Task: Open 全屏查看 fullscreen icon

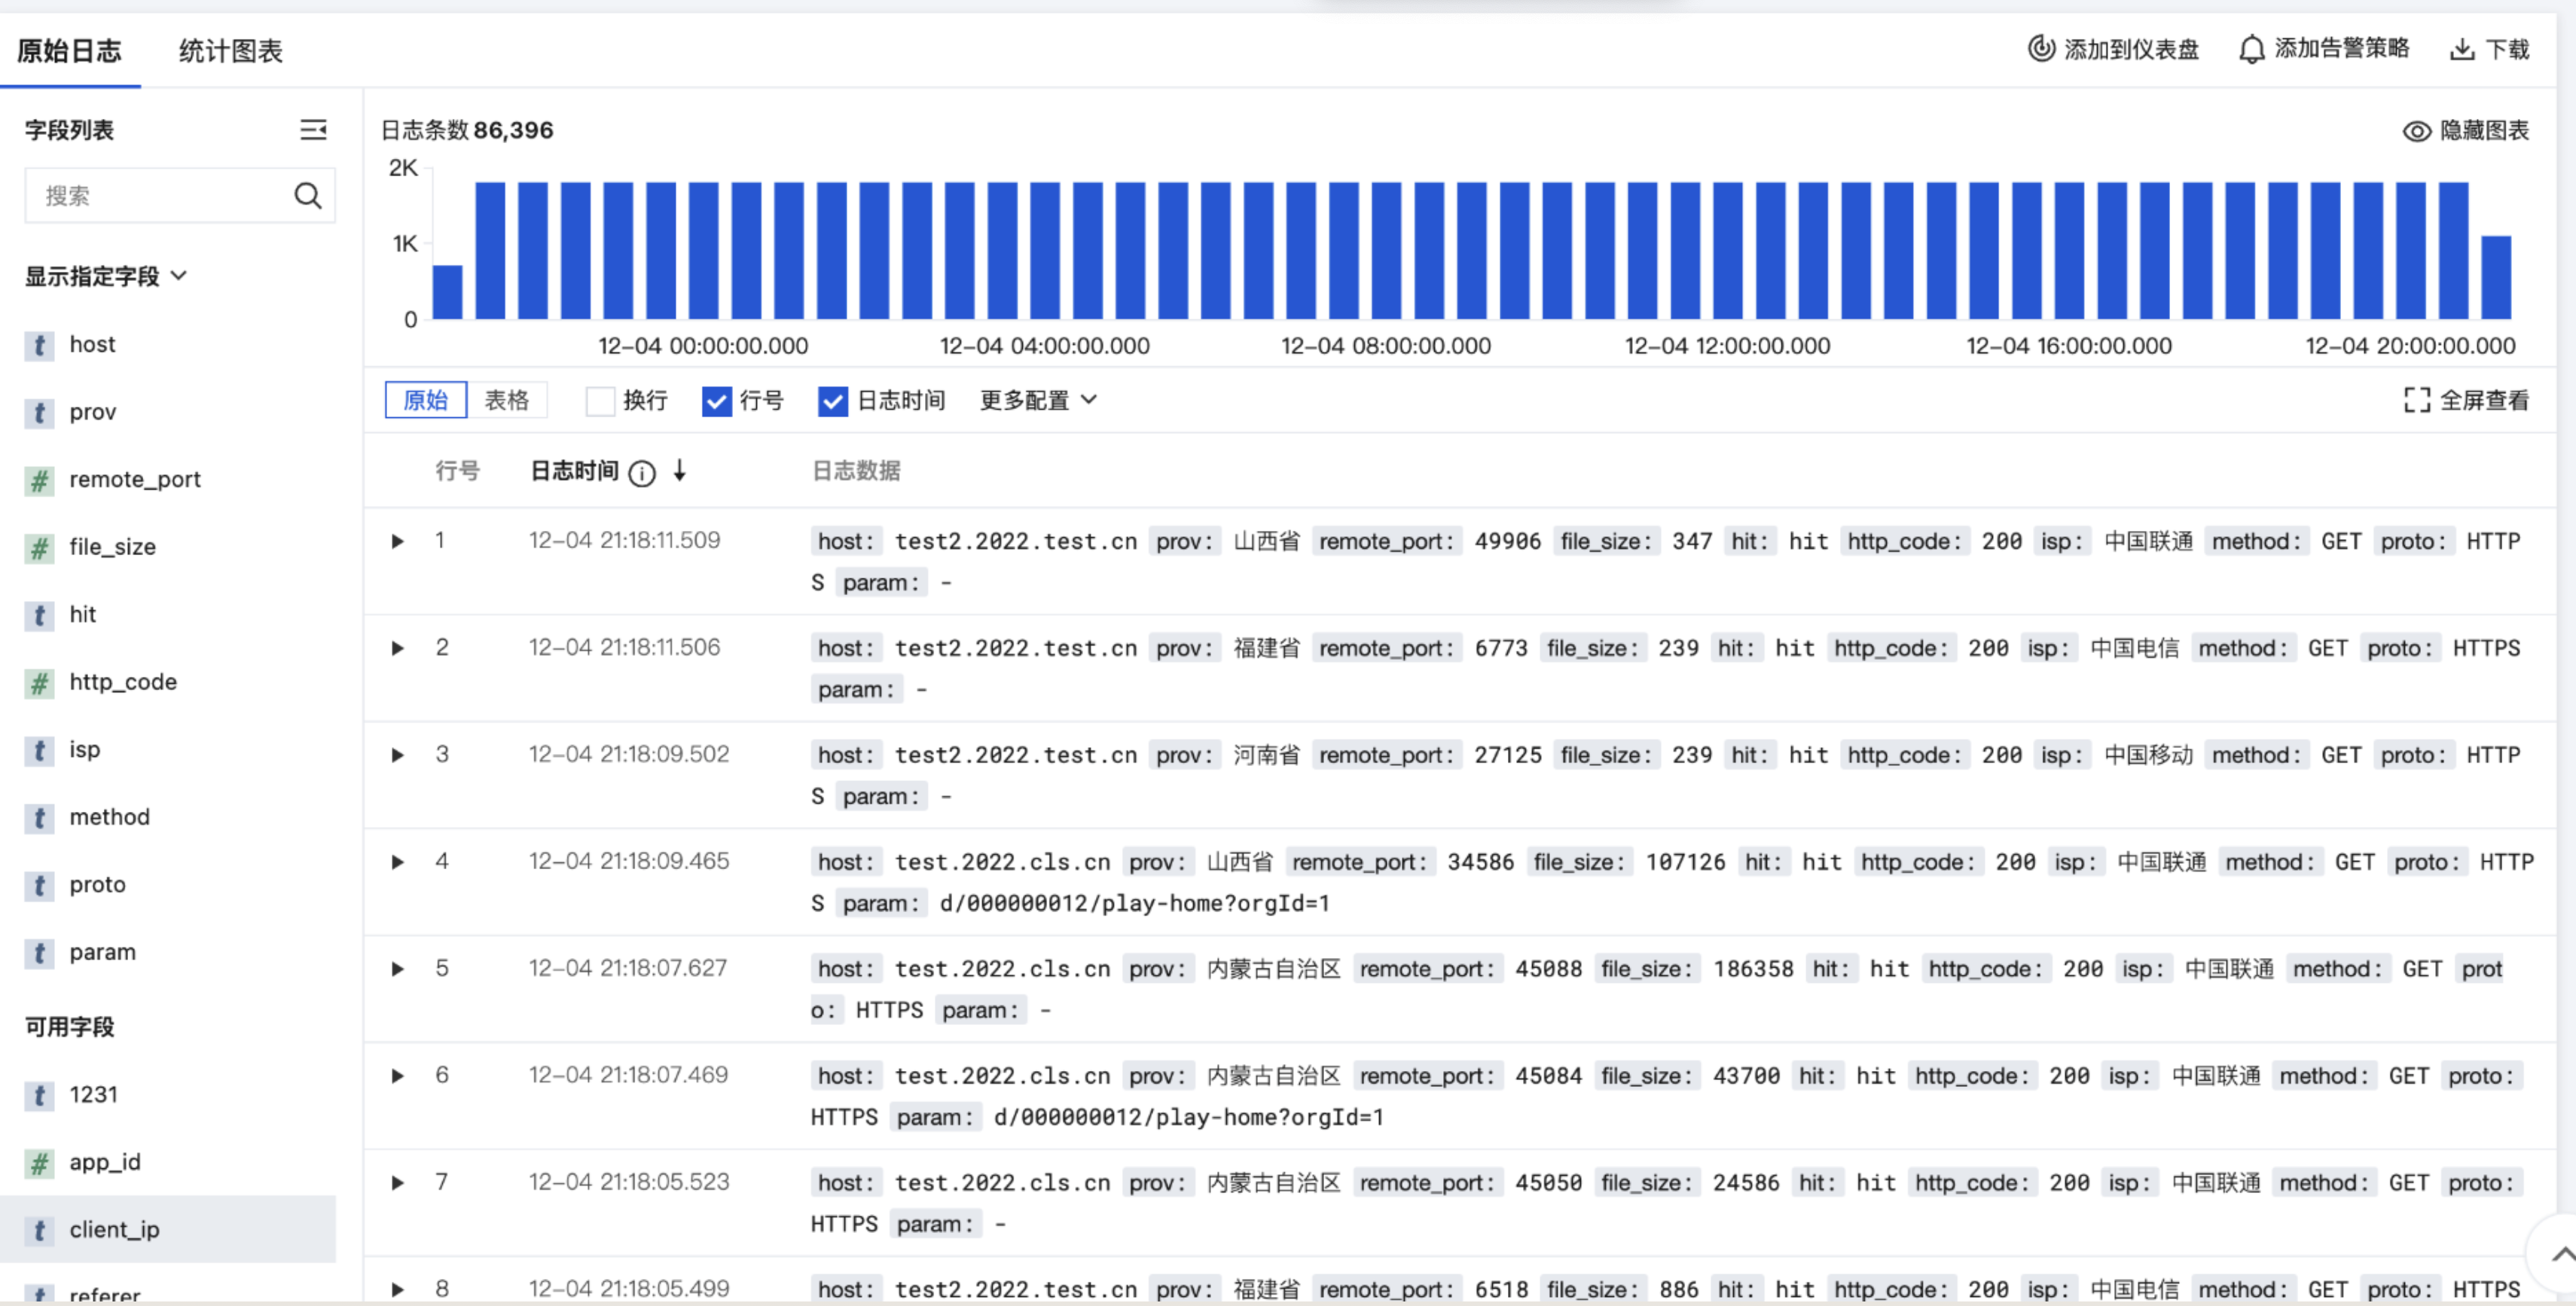Action: (x=2417, y=401)
